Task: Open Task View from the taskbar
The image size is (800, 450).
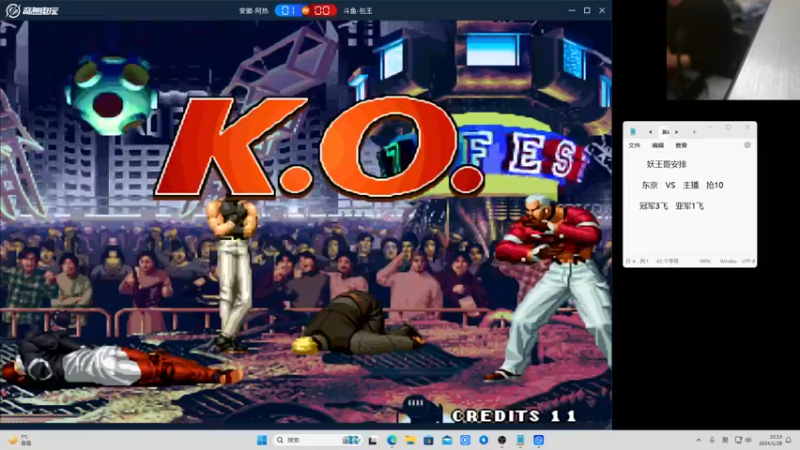Action: [373, 440]
